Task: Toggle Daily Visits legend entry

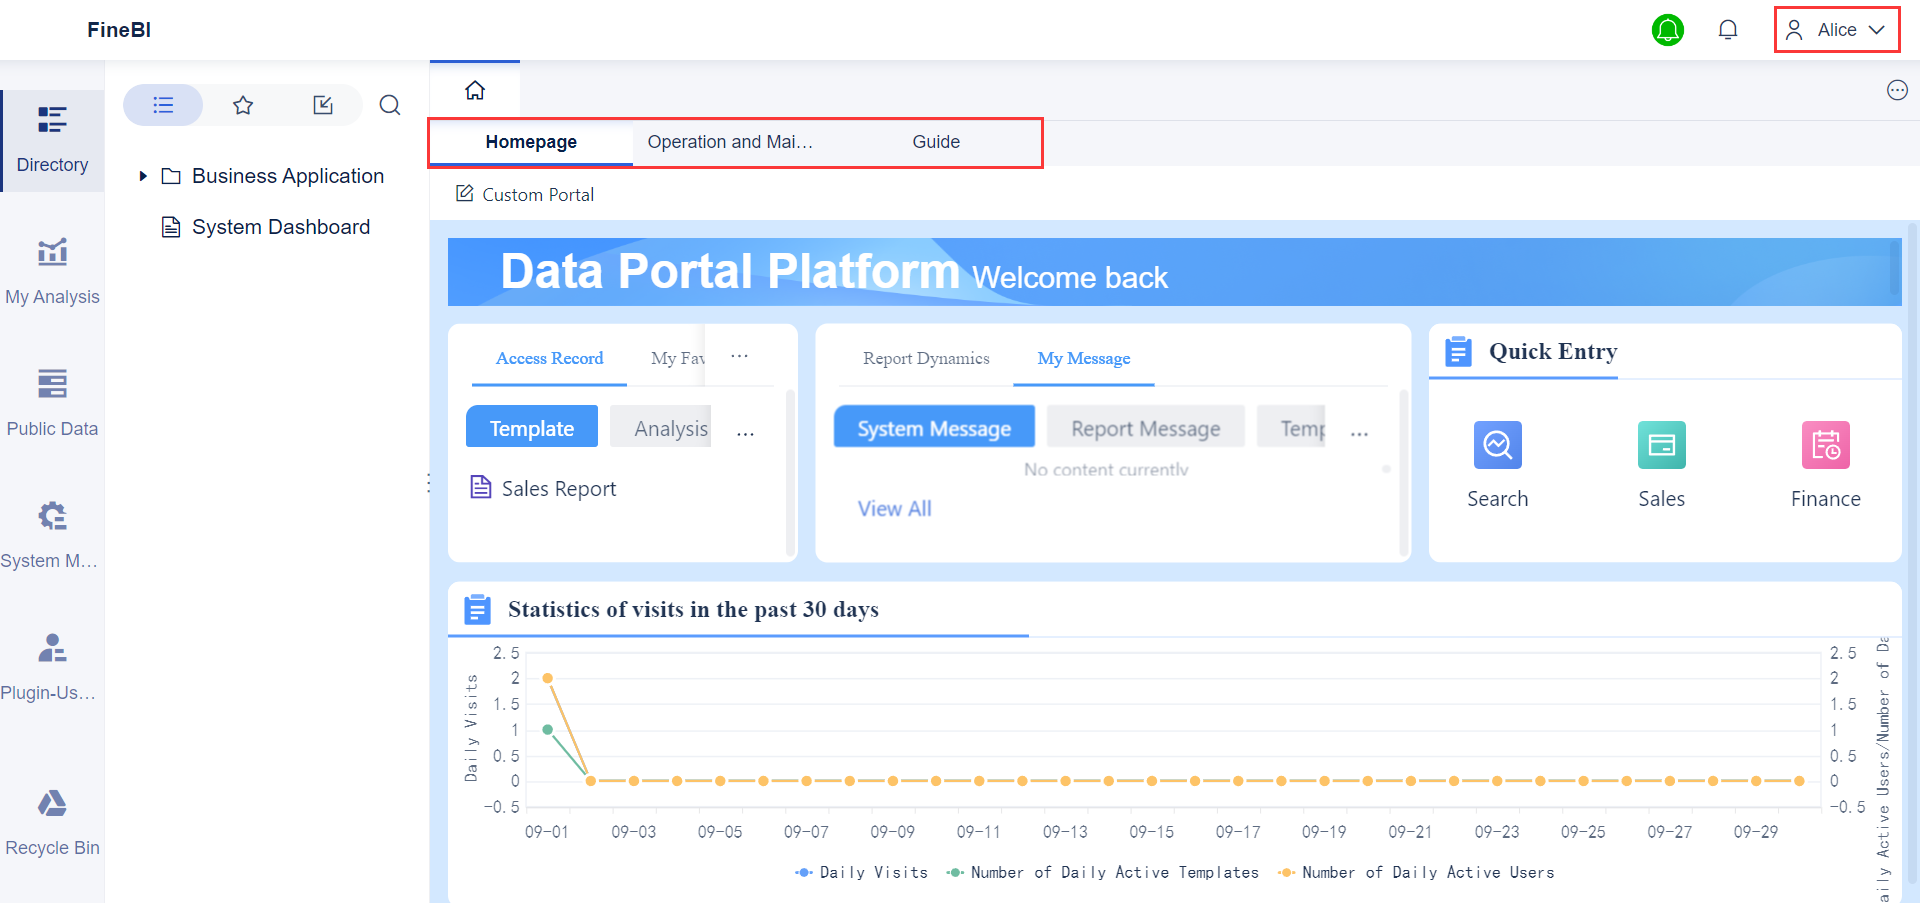Action: coord(861,872)
